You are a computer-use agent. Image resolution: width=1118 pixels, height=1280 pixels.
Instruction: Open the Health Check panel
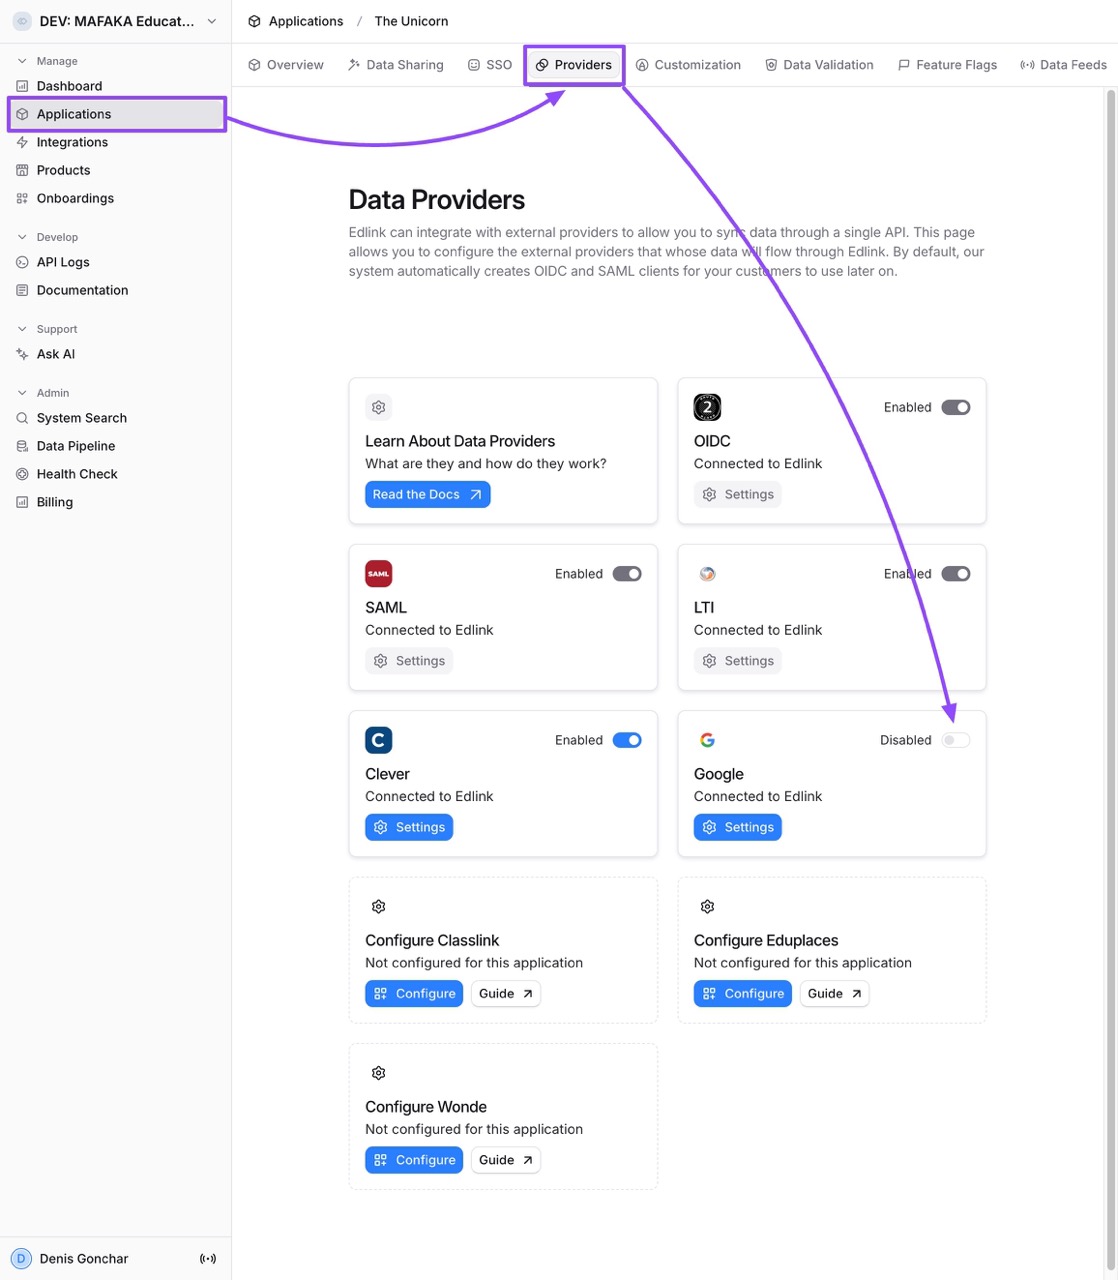pyautogui.click(x=77, y=474)
